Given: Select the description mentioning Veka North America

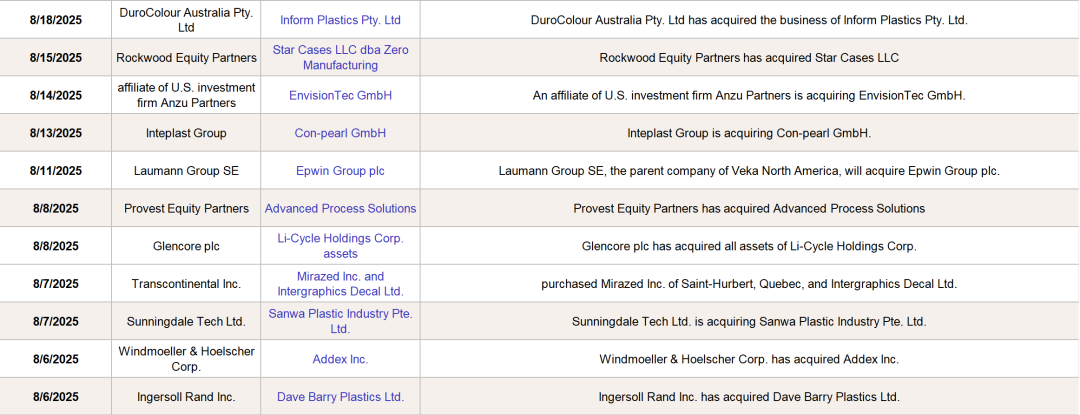Looking at the screenshot, I should pos(749,171).
